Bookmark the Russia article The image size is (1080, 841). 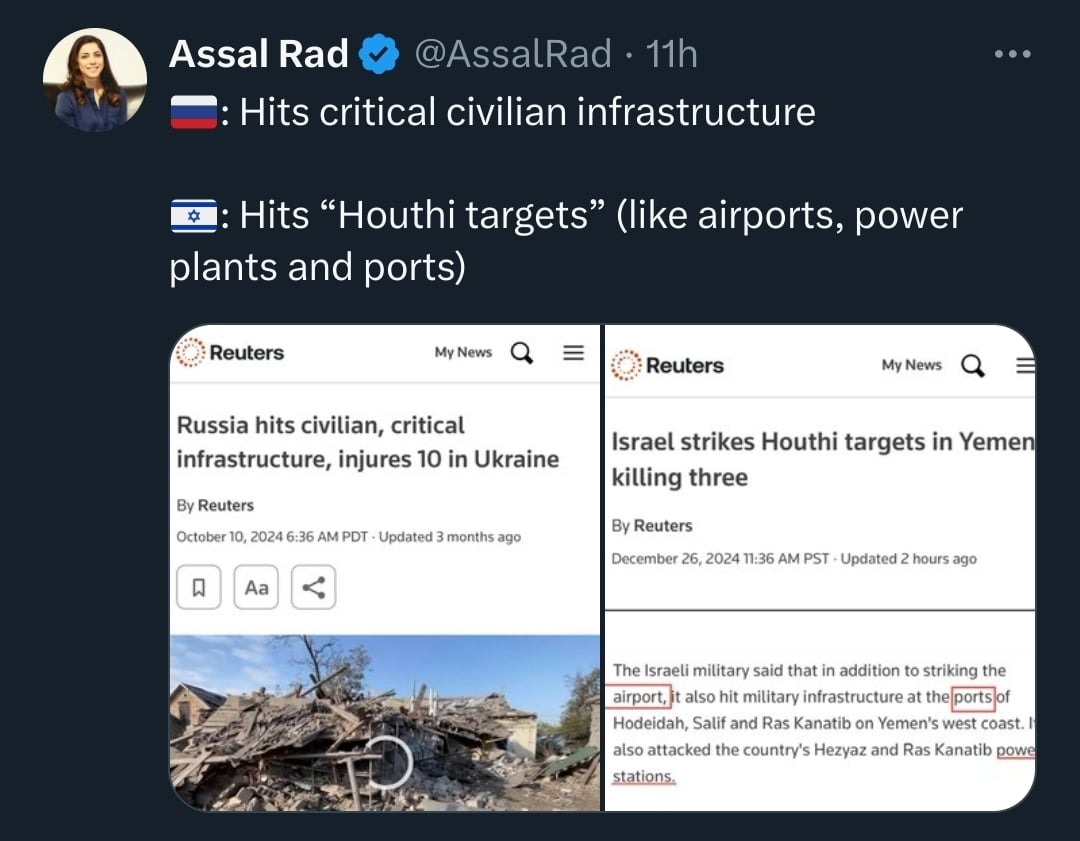tap(198, 587)
